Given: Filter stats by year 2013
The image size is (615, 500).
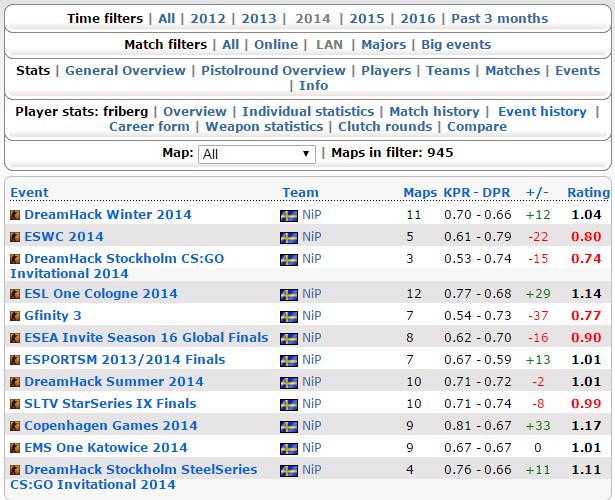Looking at the screenshot, I should pyautogui.click(x=259, y=18).
